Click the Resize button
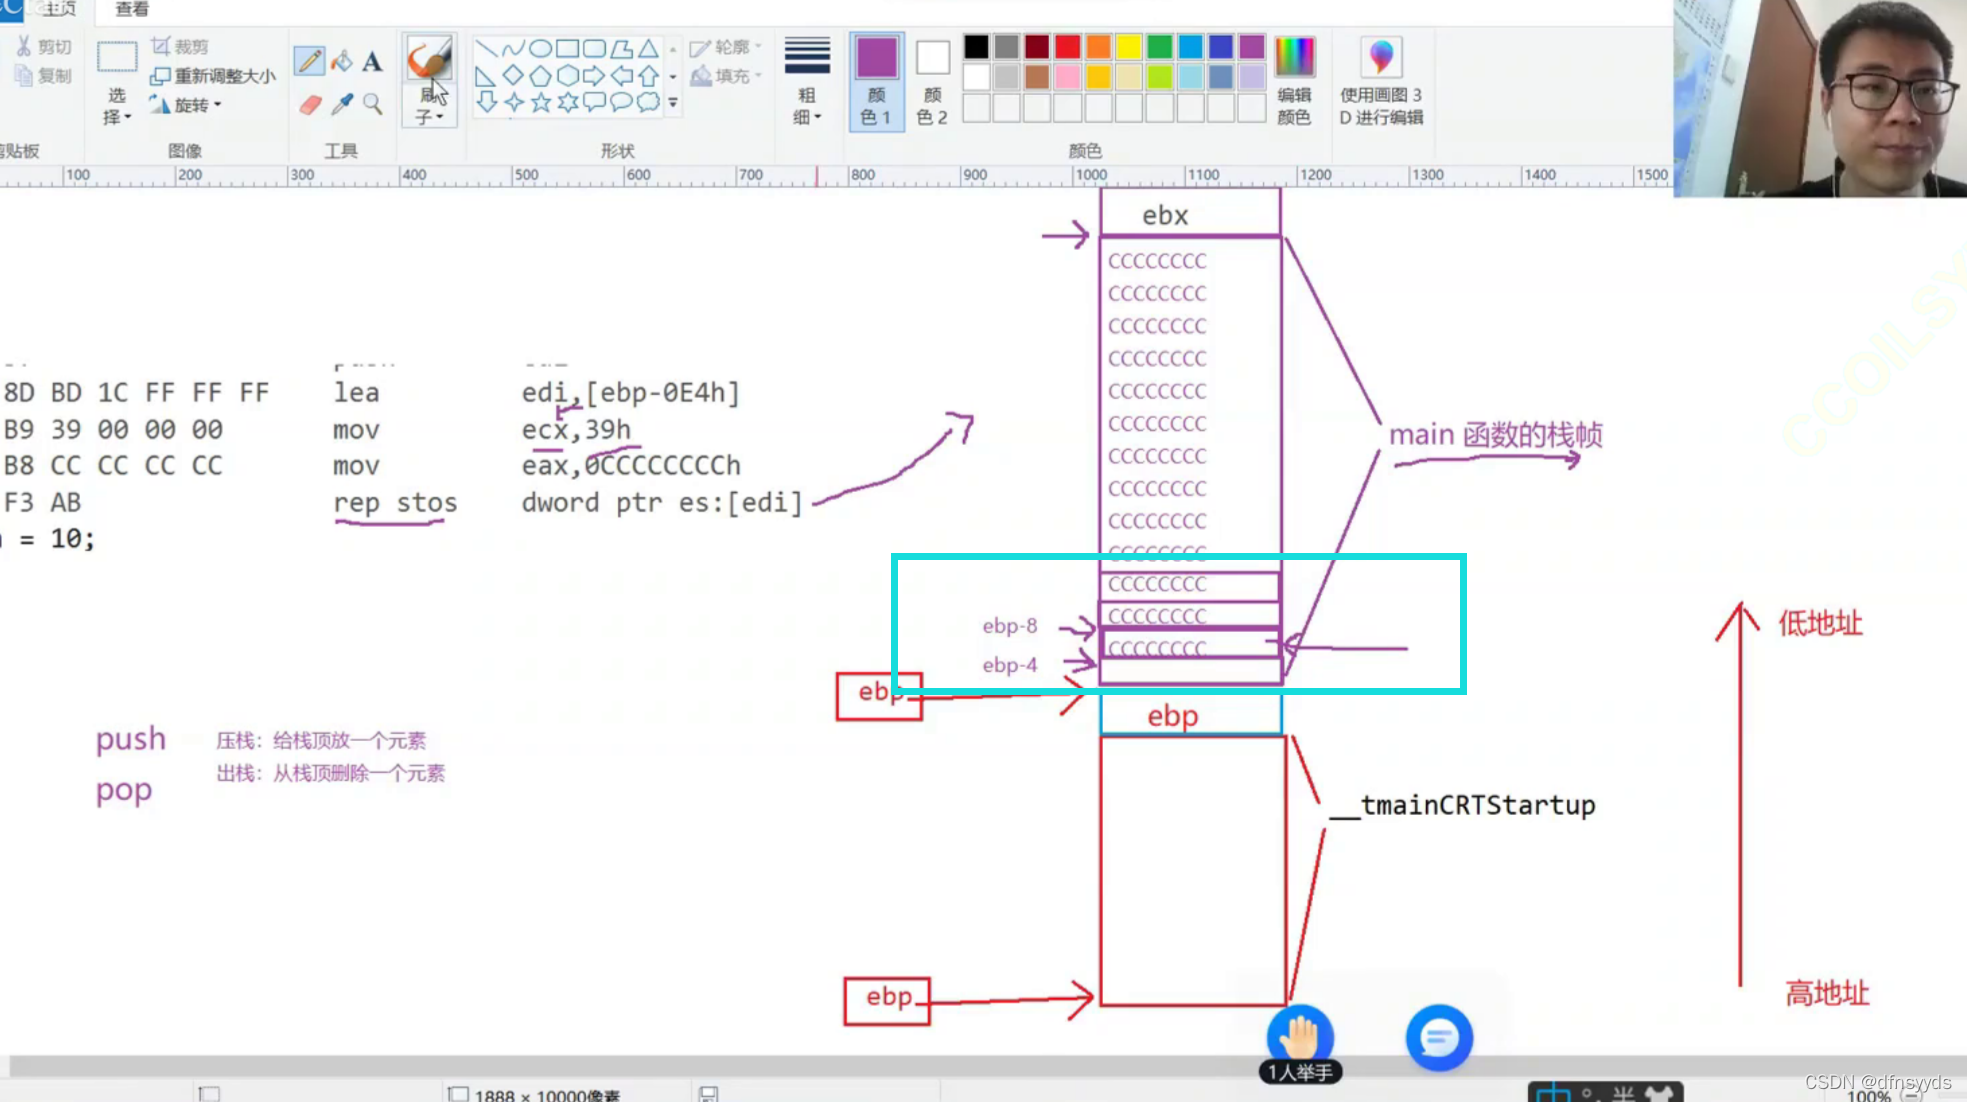Image resolution: width=1967 pixels, height=1102 pixels. click(213, 76)
